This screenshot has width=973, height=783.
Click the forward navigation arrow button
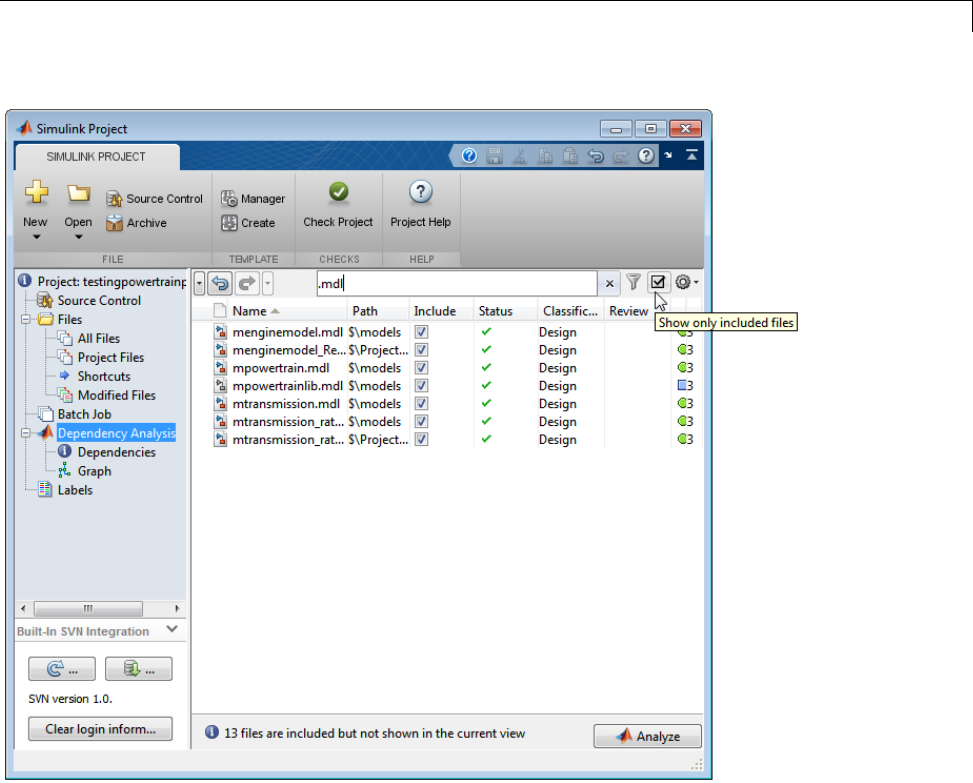[x=247, y=284]
